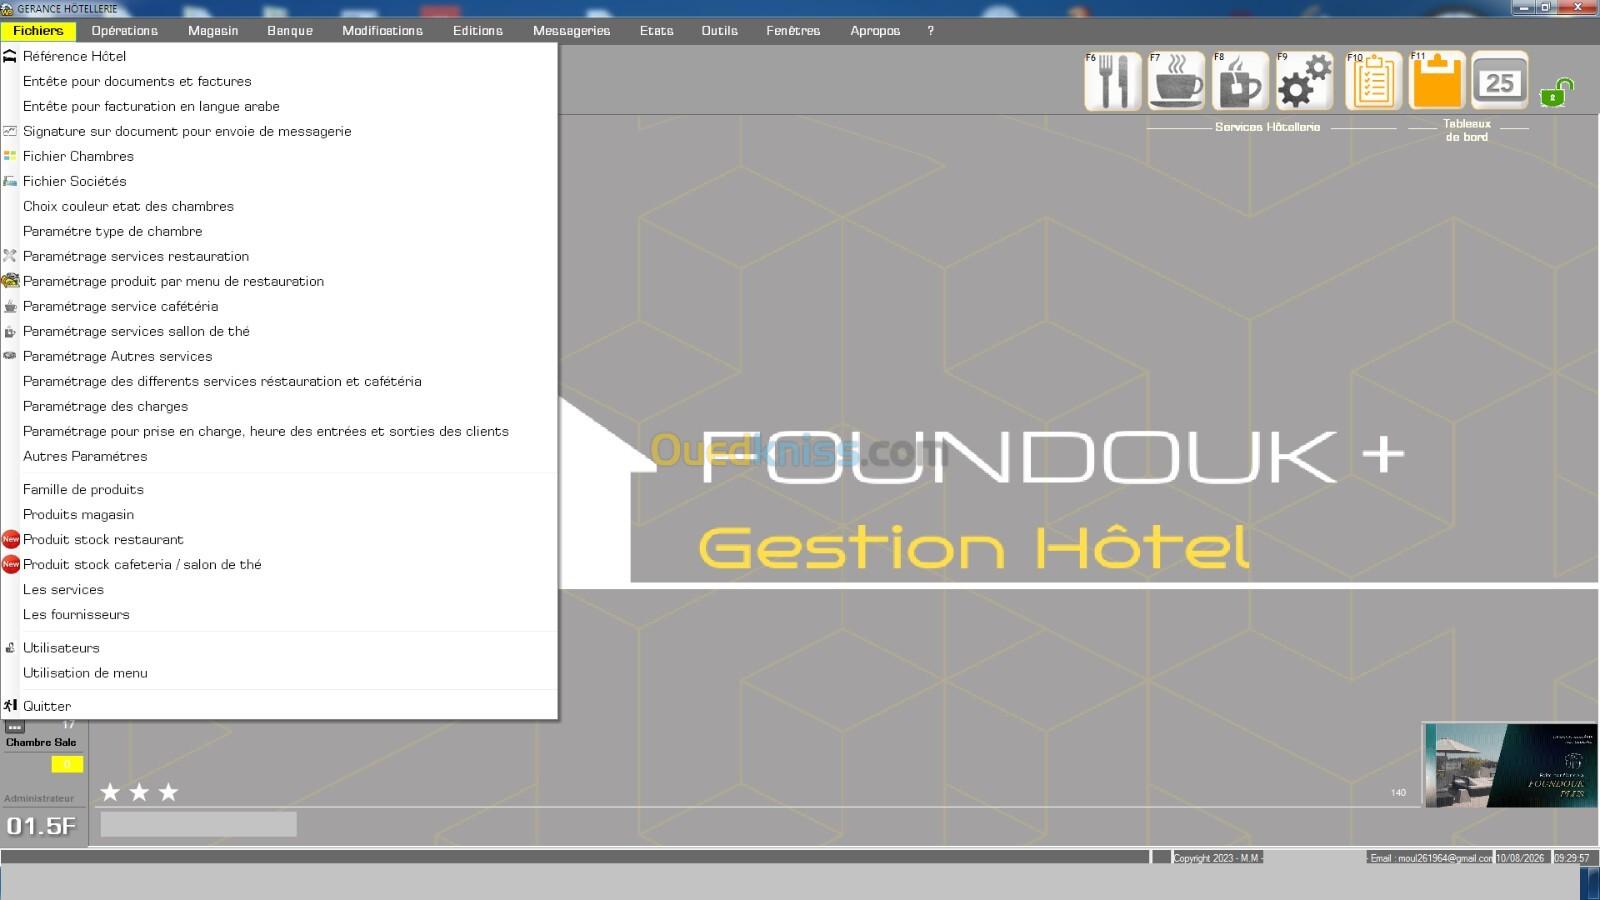Image resolution: width=1600 pixels, height=900 pixels.
Task: Open the Apropos menu
Action: [x=875, y=31]
